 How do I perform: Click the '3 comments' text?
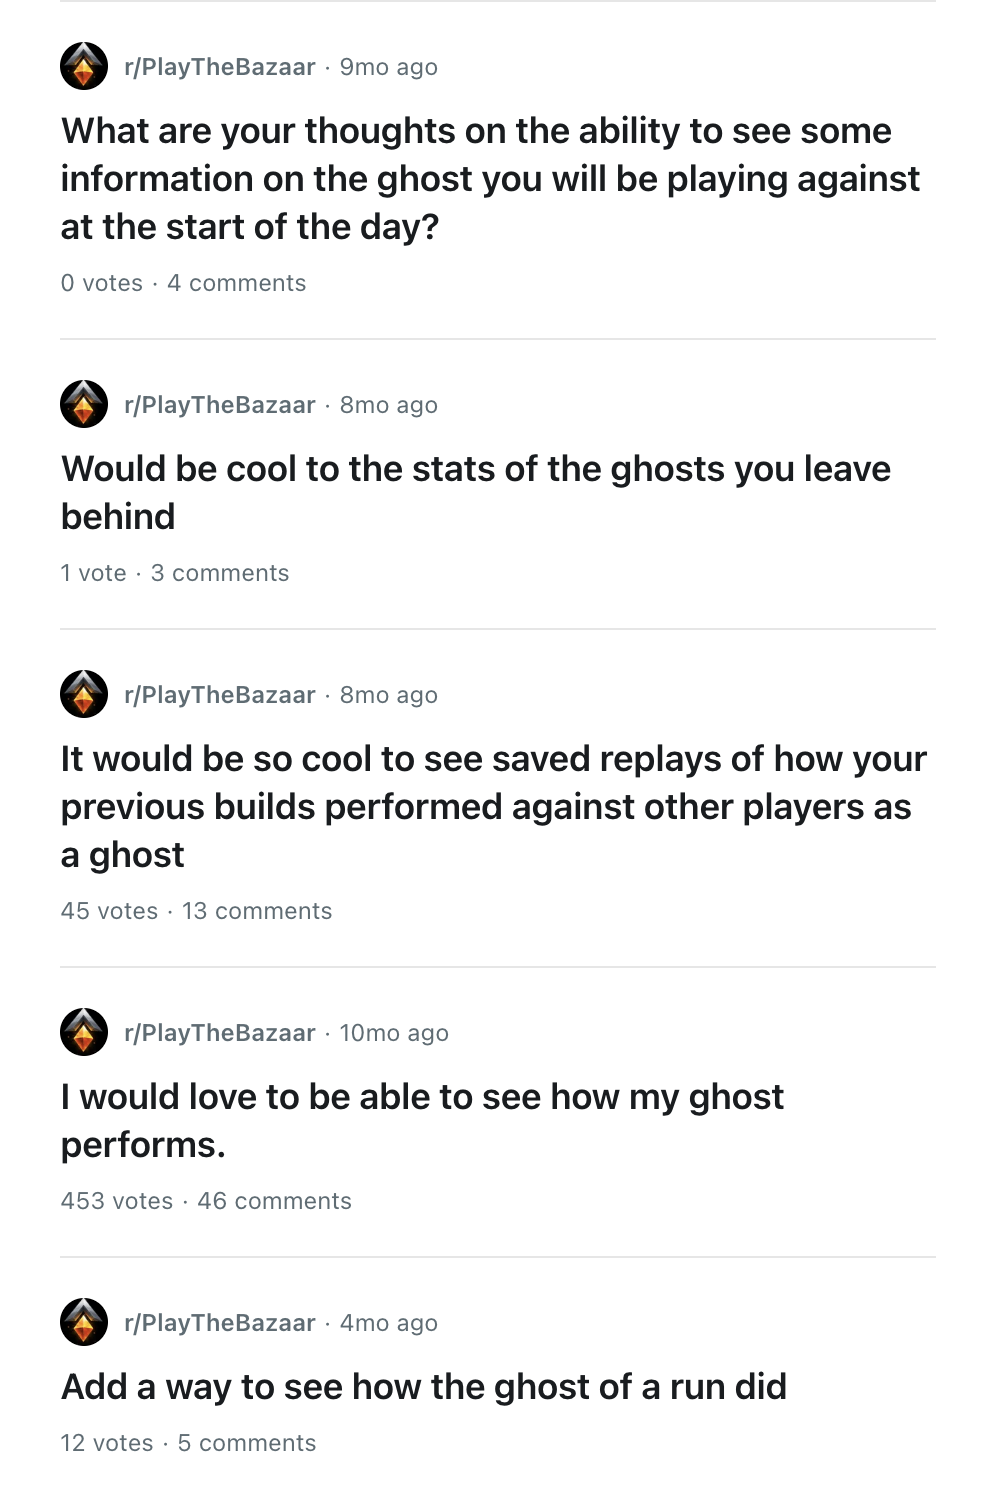[219, 573]
